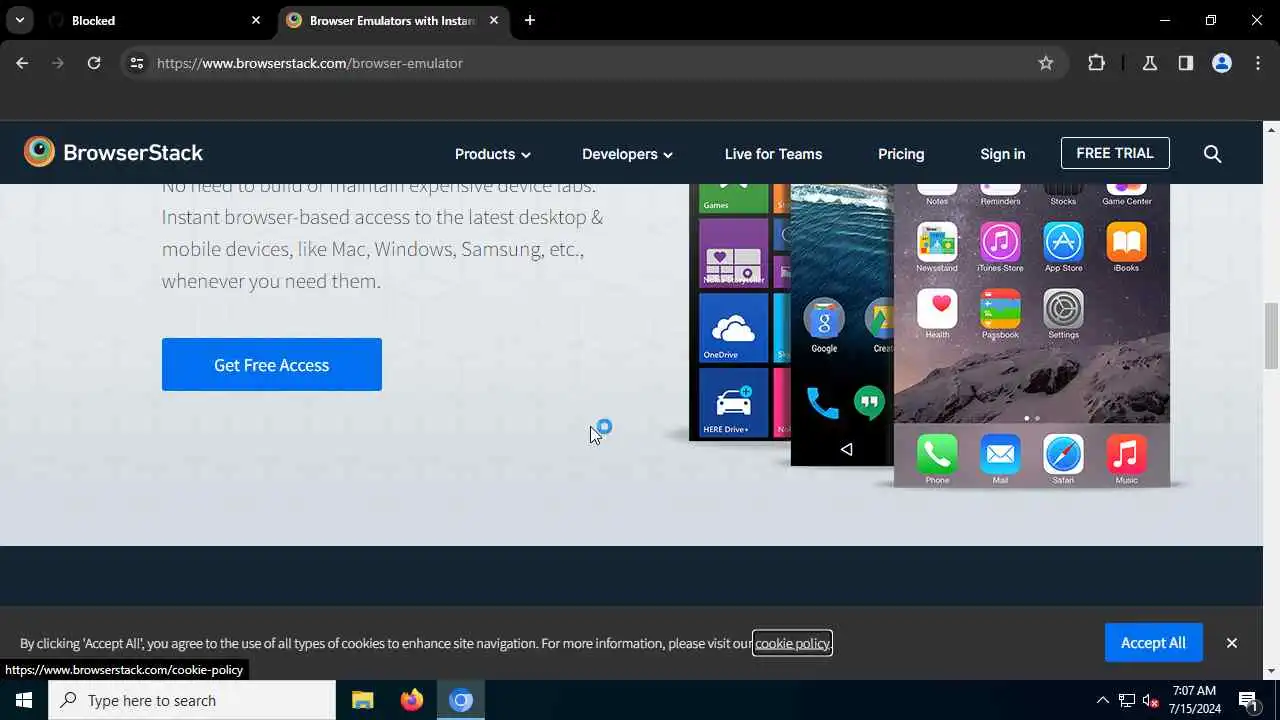The image size is (1280, 720).
Task: Toggle the browser side panel icon
Action: tap(1186, 63)
